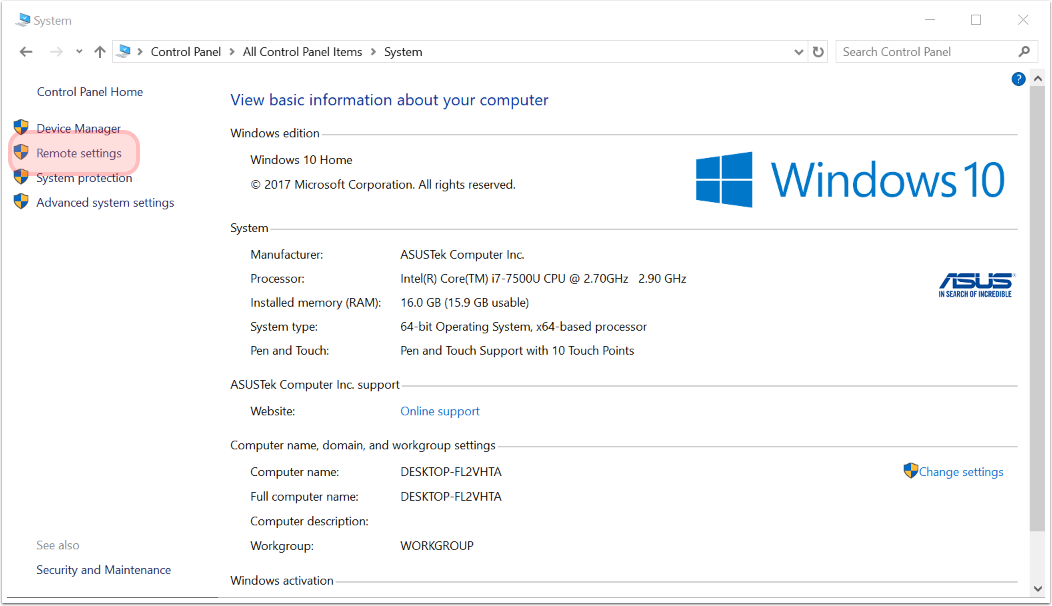Go back with the back arrow
Screen dimensions: 1052x606
pyautogui.click(x=26, y=52)
